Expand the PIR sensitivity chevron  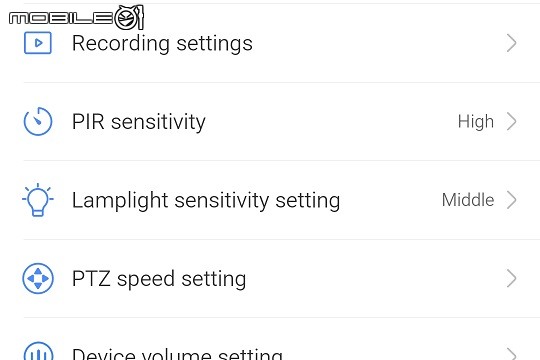click(x=512, y=121)
